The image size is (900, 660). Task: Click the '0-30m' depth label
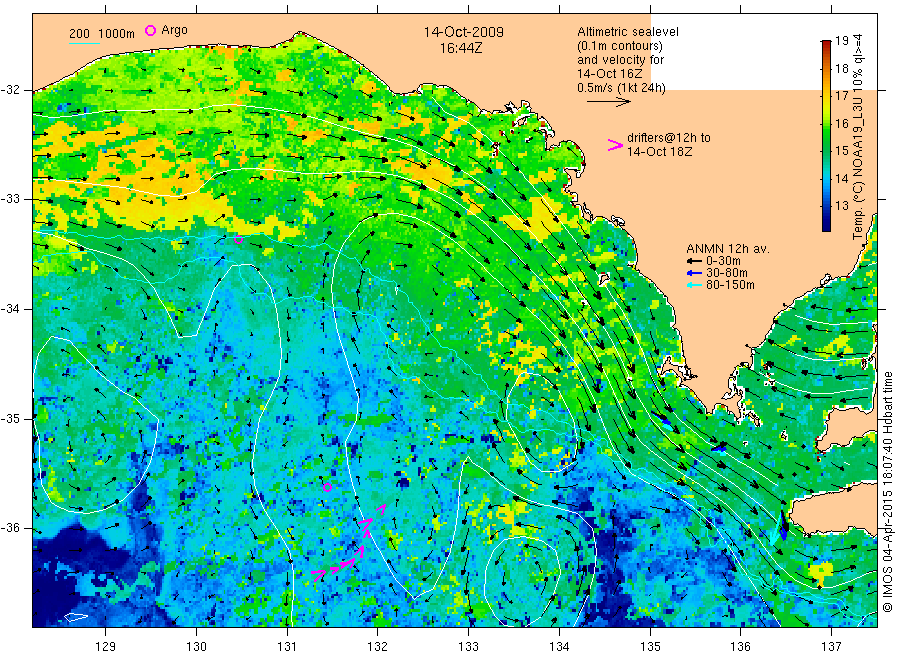(x=723, y=261)
